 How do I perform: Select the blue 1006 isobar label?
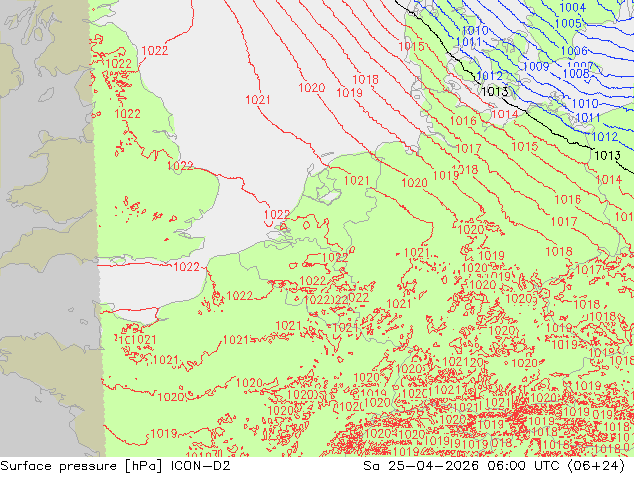point(574,51)
